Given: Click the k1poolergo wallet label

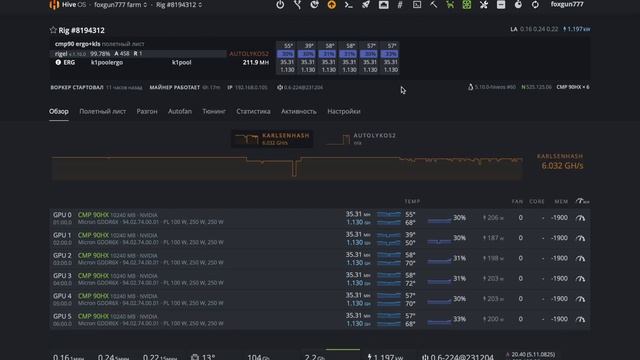Looking at the screenshot, I should (107, 62).
